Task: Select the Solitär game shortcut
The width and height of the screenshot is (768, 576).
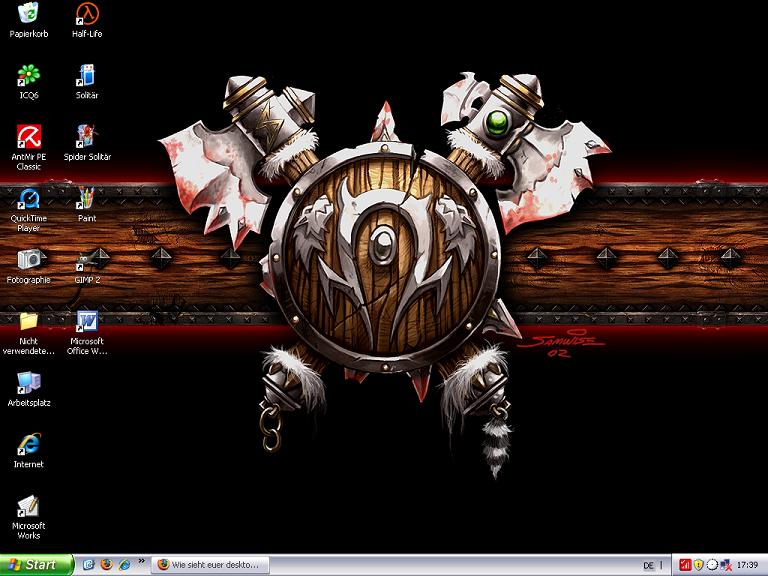Action: coord(87,81)
